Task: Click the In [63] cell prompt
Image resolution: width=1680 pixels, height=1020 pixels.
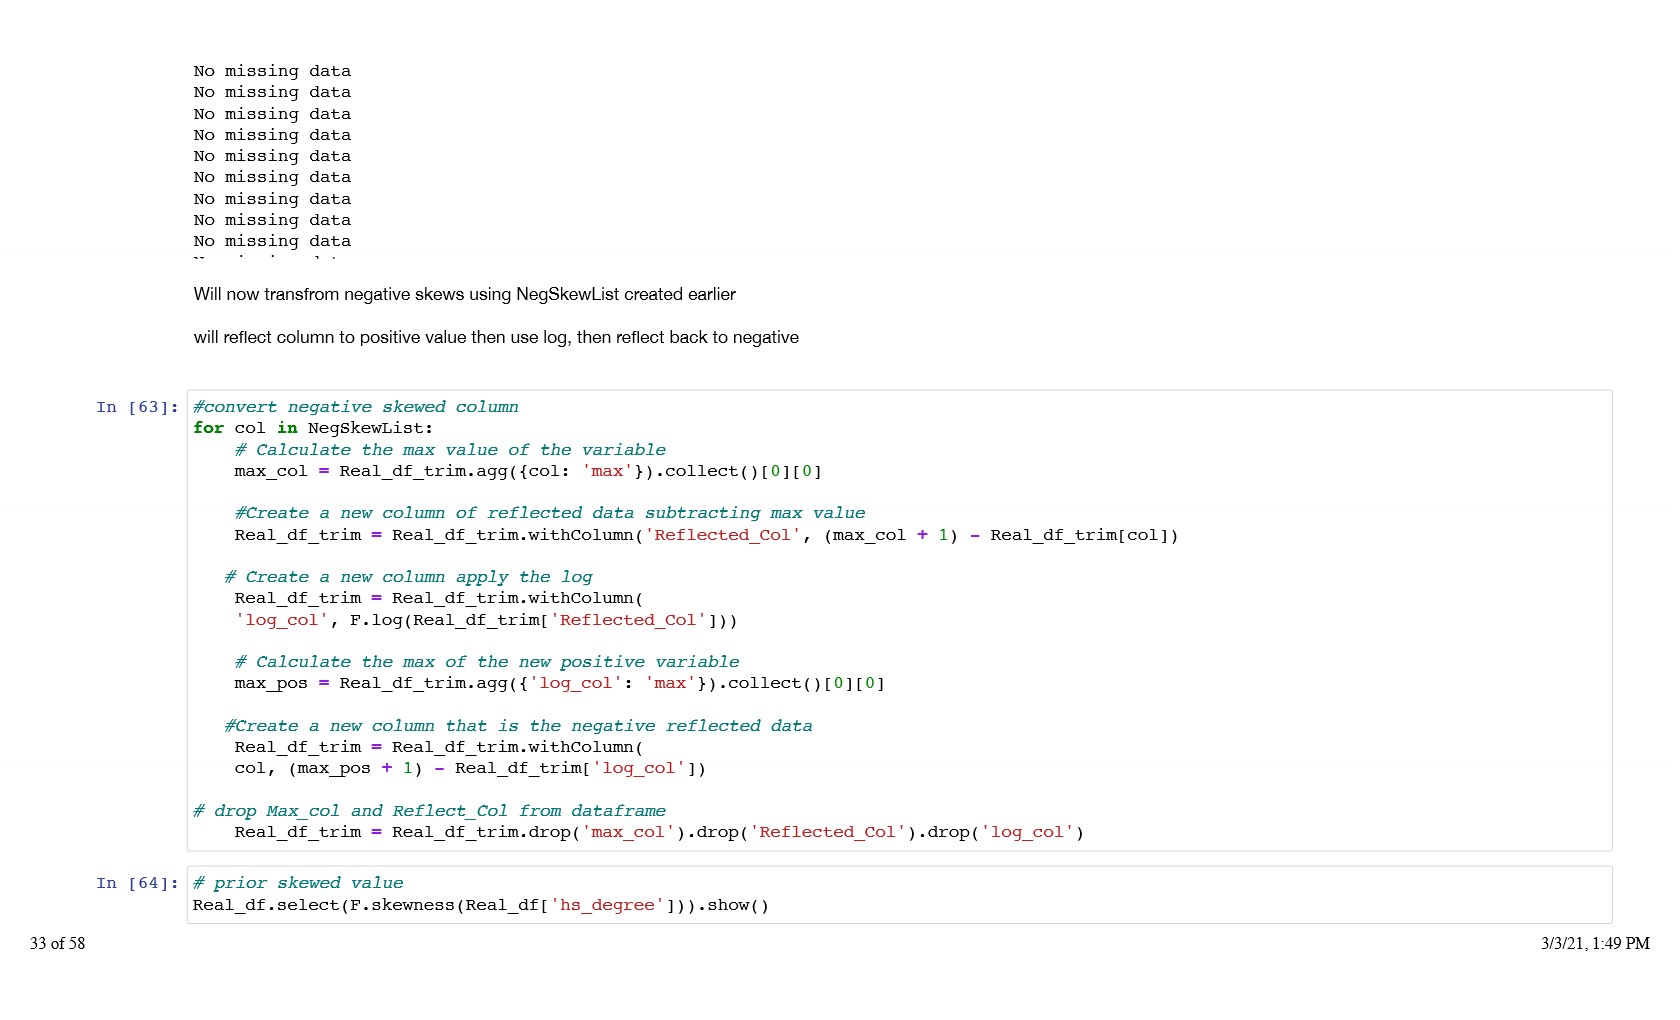Action: 137,407
